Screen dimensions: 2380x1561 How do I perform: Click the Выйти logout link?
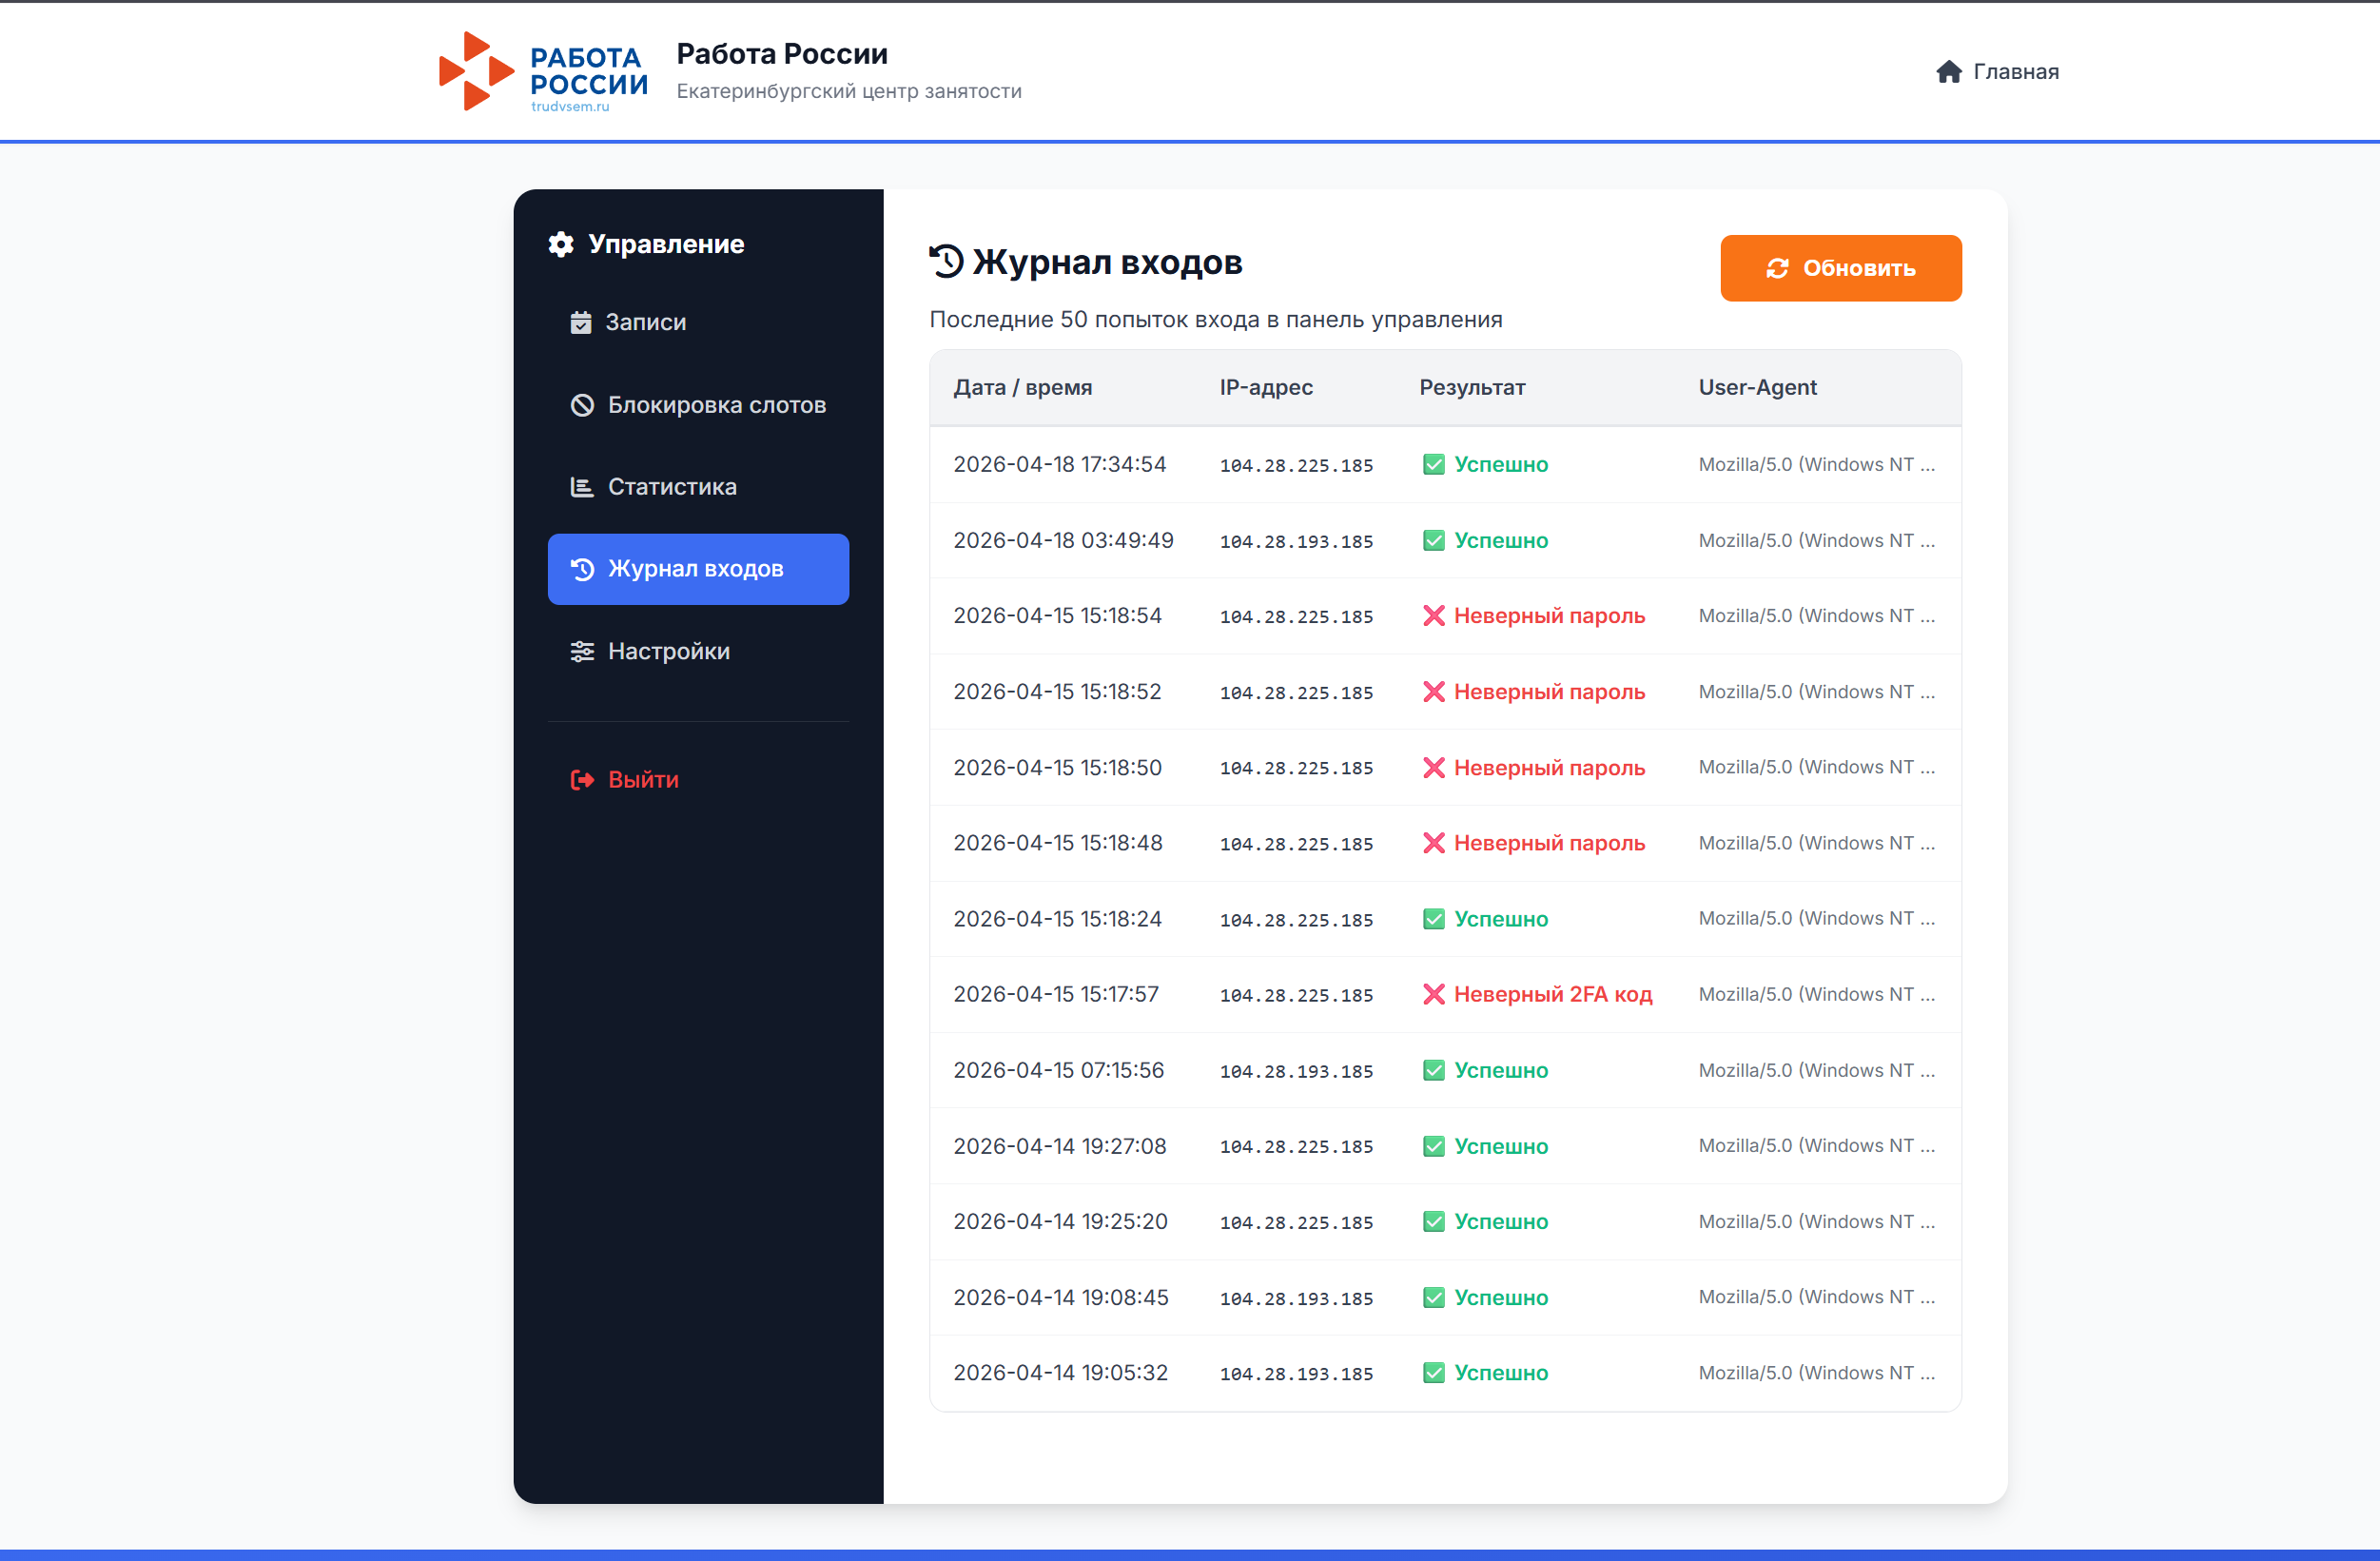pos(642,780)
